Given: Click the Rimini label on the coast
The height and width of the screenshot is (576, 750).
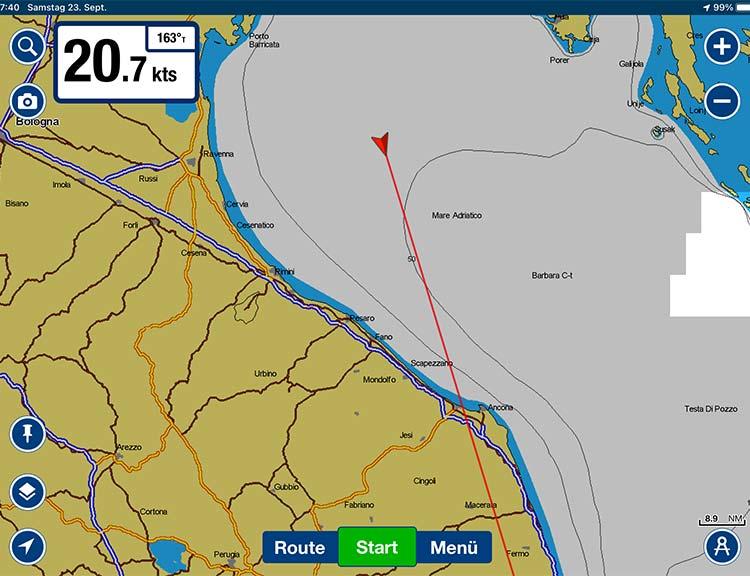Looking at the screenshot, I should (x=285, y=272).
